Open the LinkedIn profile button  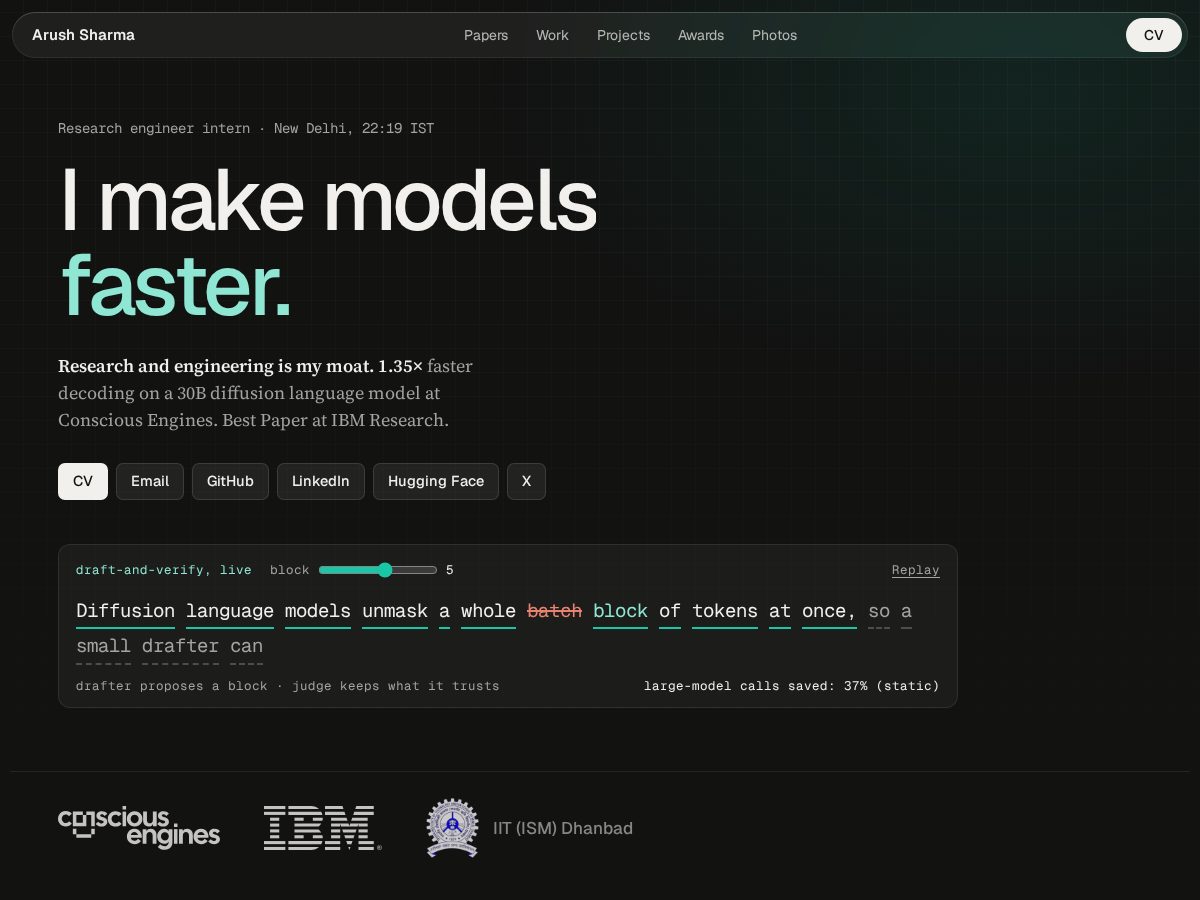[x=321, y=481]
